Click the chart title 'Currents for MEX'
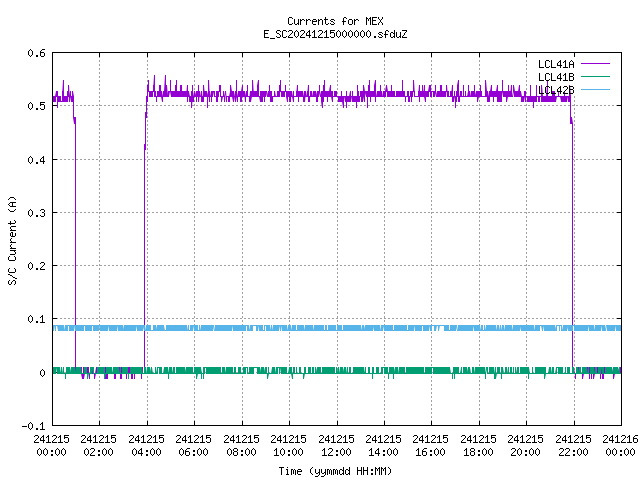The width and height of the screenshot is (640, 480). (335, 21)
